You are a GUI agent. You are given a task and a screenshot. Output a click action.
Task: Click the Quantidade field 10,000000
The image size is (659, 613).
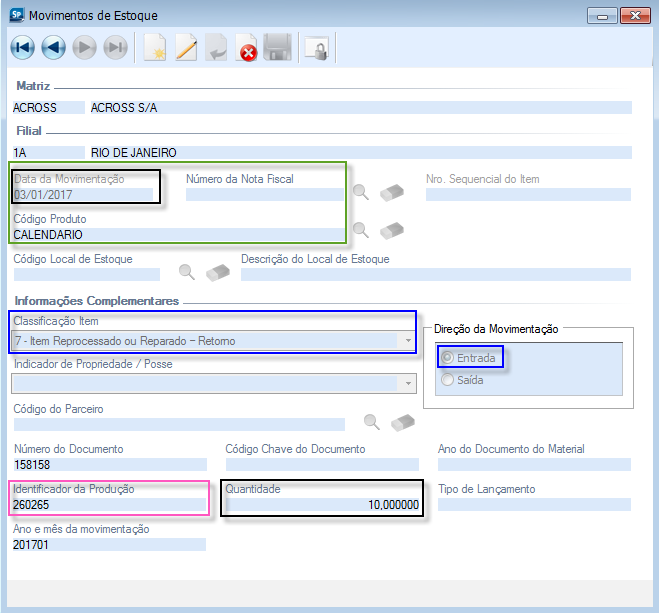point(322,505)
